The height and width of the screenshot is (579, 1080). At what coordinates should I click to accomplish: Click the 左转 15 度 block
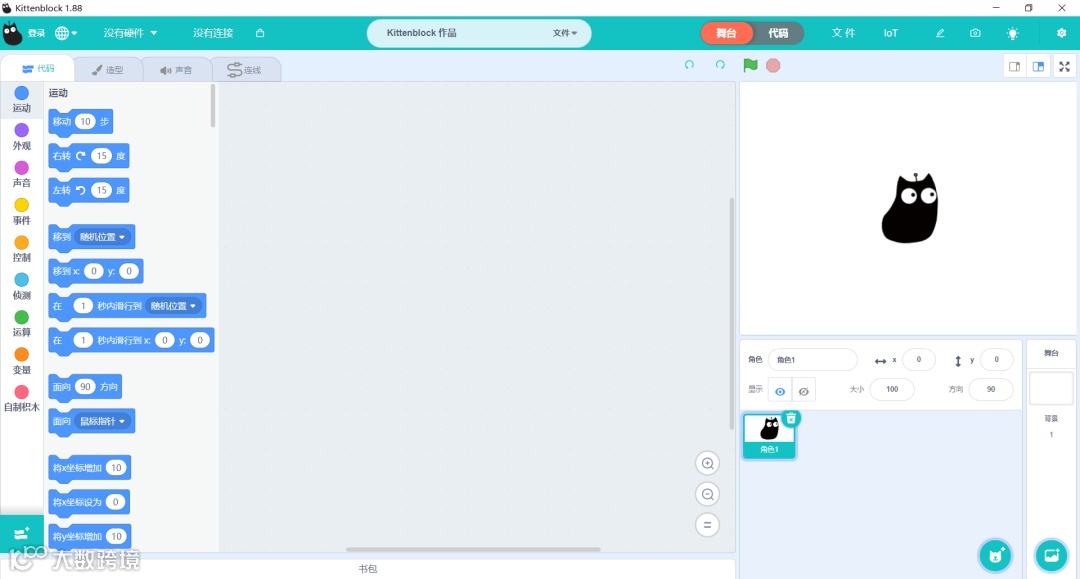coord(89,191)
